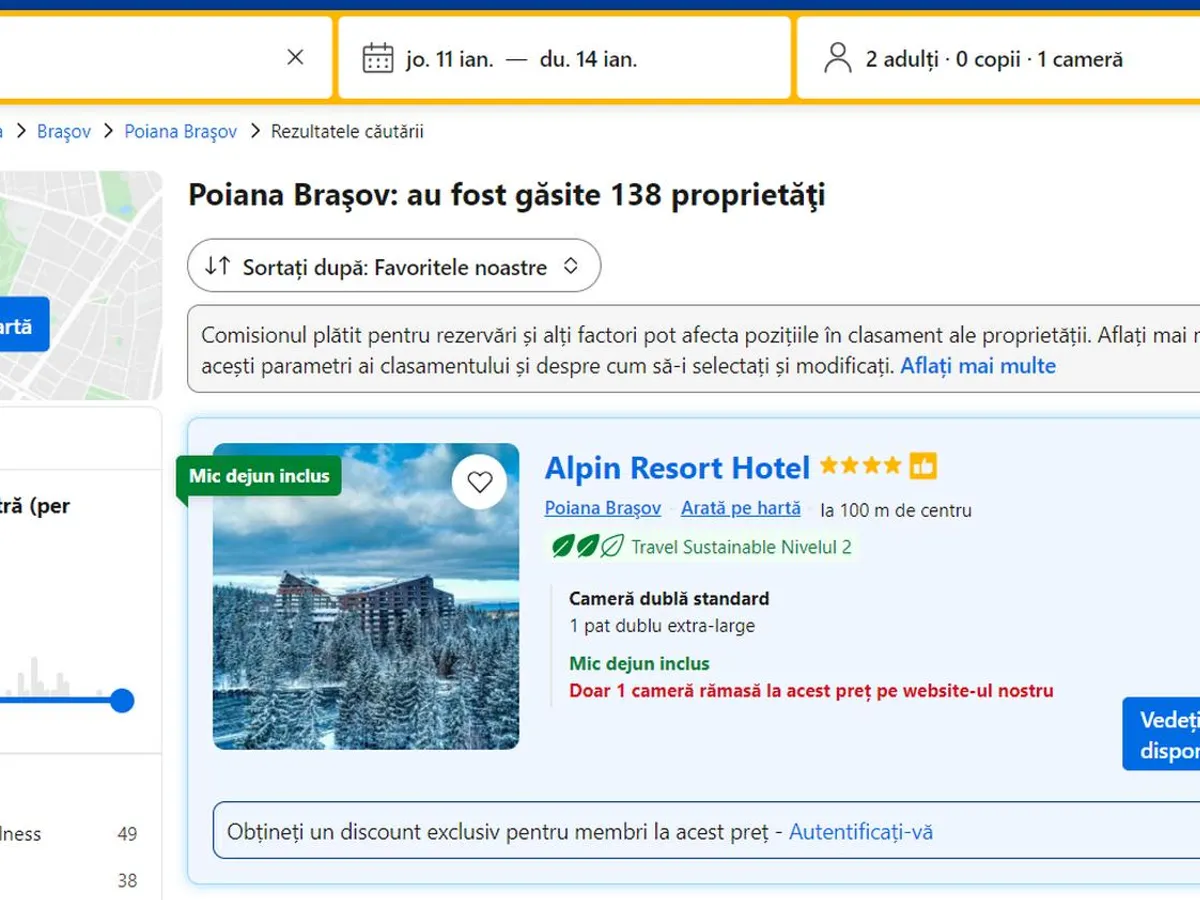The width and height of the screenshot is (1200, 900).
Task: Go to Brașov breadcrumb
Action: point(64,131)
